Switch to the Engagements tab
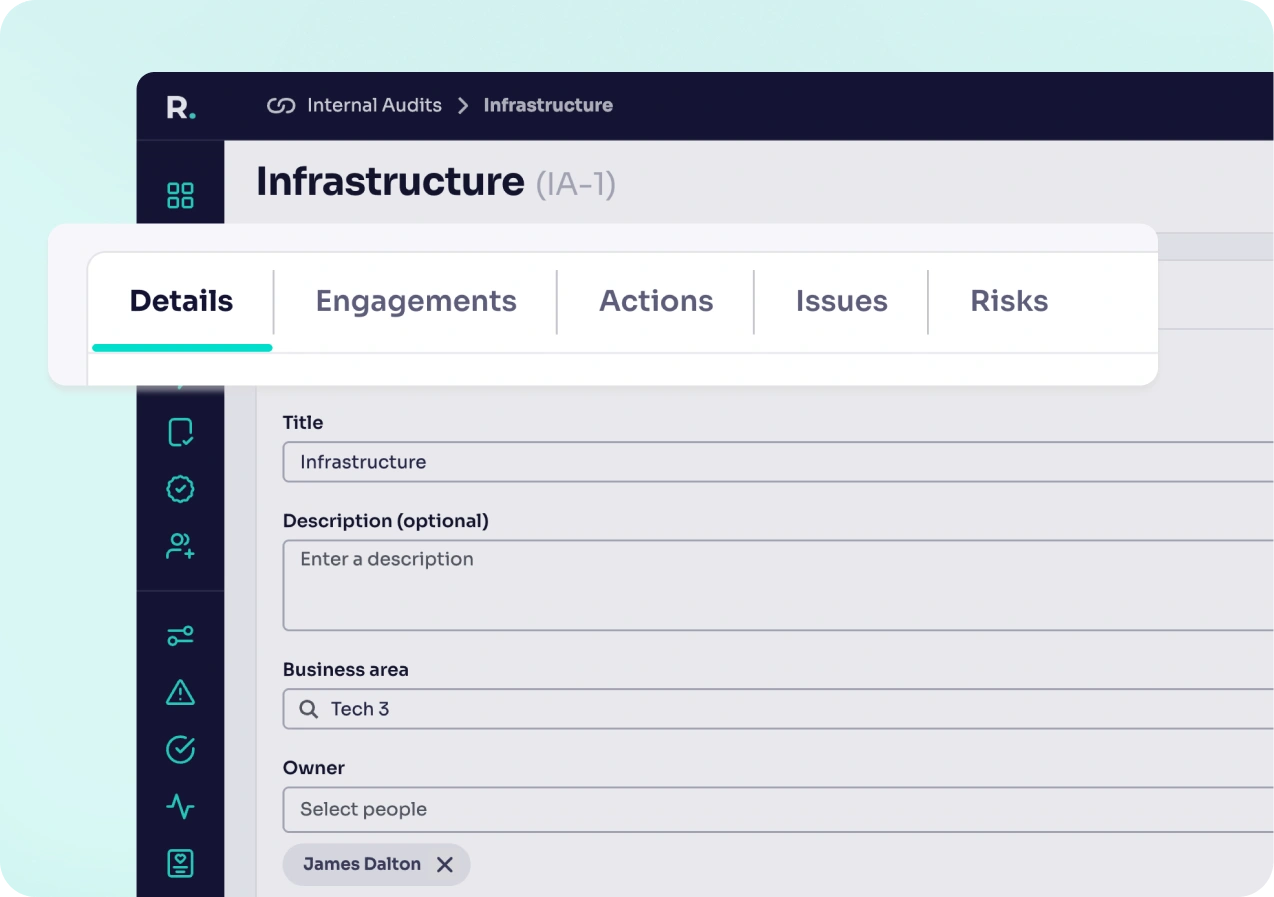Screen dimensions: 1274x897 coord(416,301)
